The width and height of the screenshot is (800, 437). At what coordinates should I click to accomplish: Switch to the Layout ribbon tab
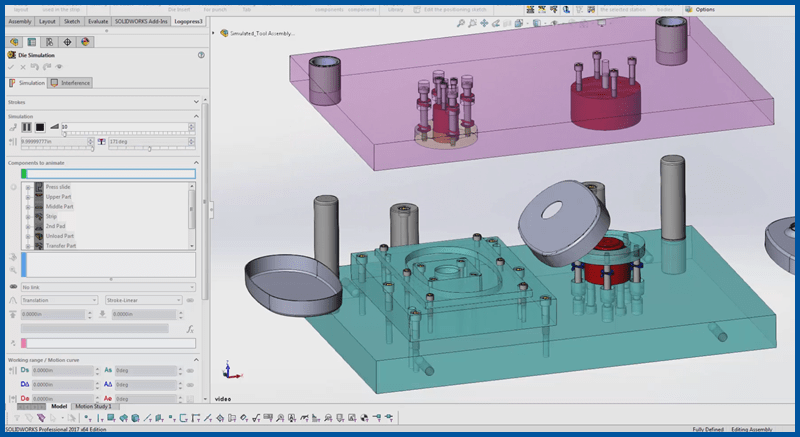[x=47, y=21]
